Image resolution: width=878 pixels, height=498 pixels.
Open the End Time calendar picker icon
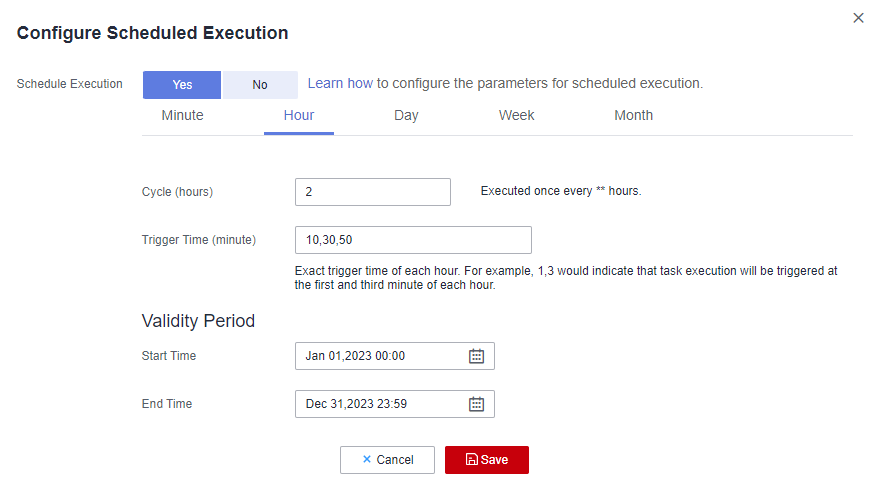click(x=477, y=404)
